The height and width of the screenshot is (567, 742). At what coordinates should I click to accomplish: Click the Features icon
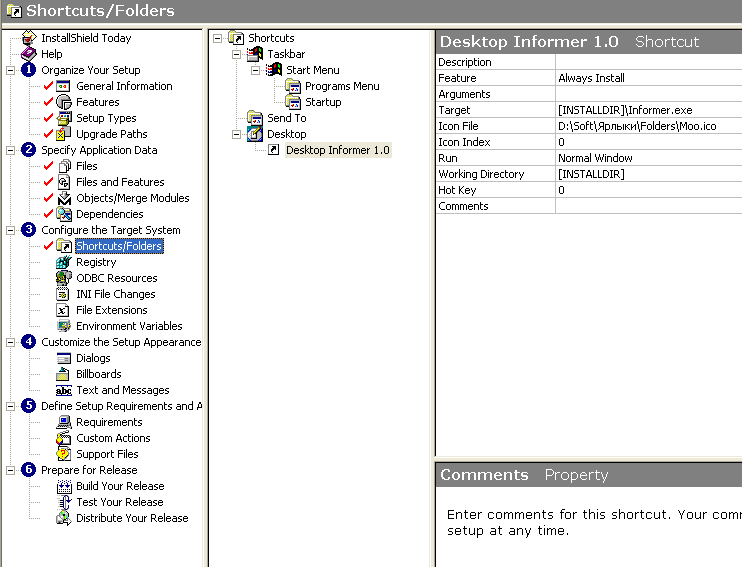click(63, 102)
